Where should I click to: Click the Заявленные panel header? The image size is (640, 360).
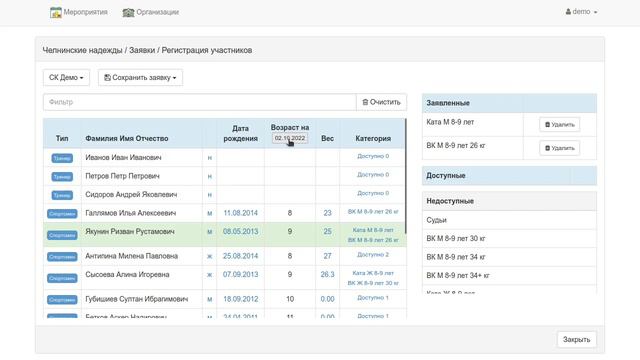tap(509, 103)
